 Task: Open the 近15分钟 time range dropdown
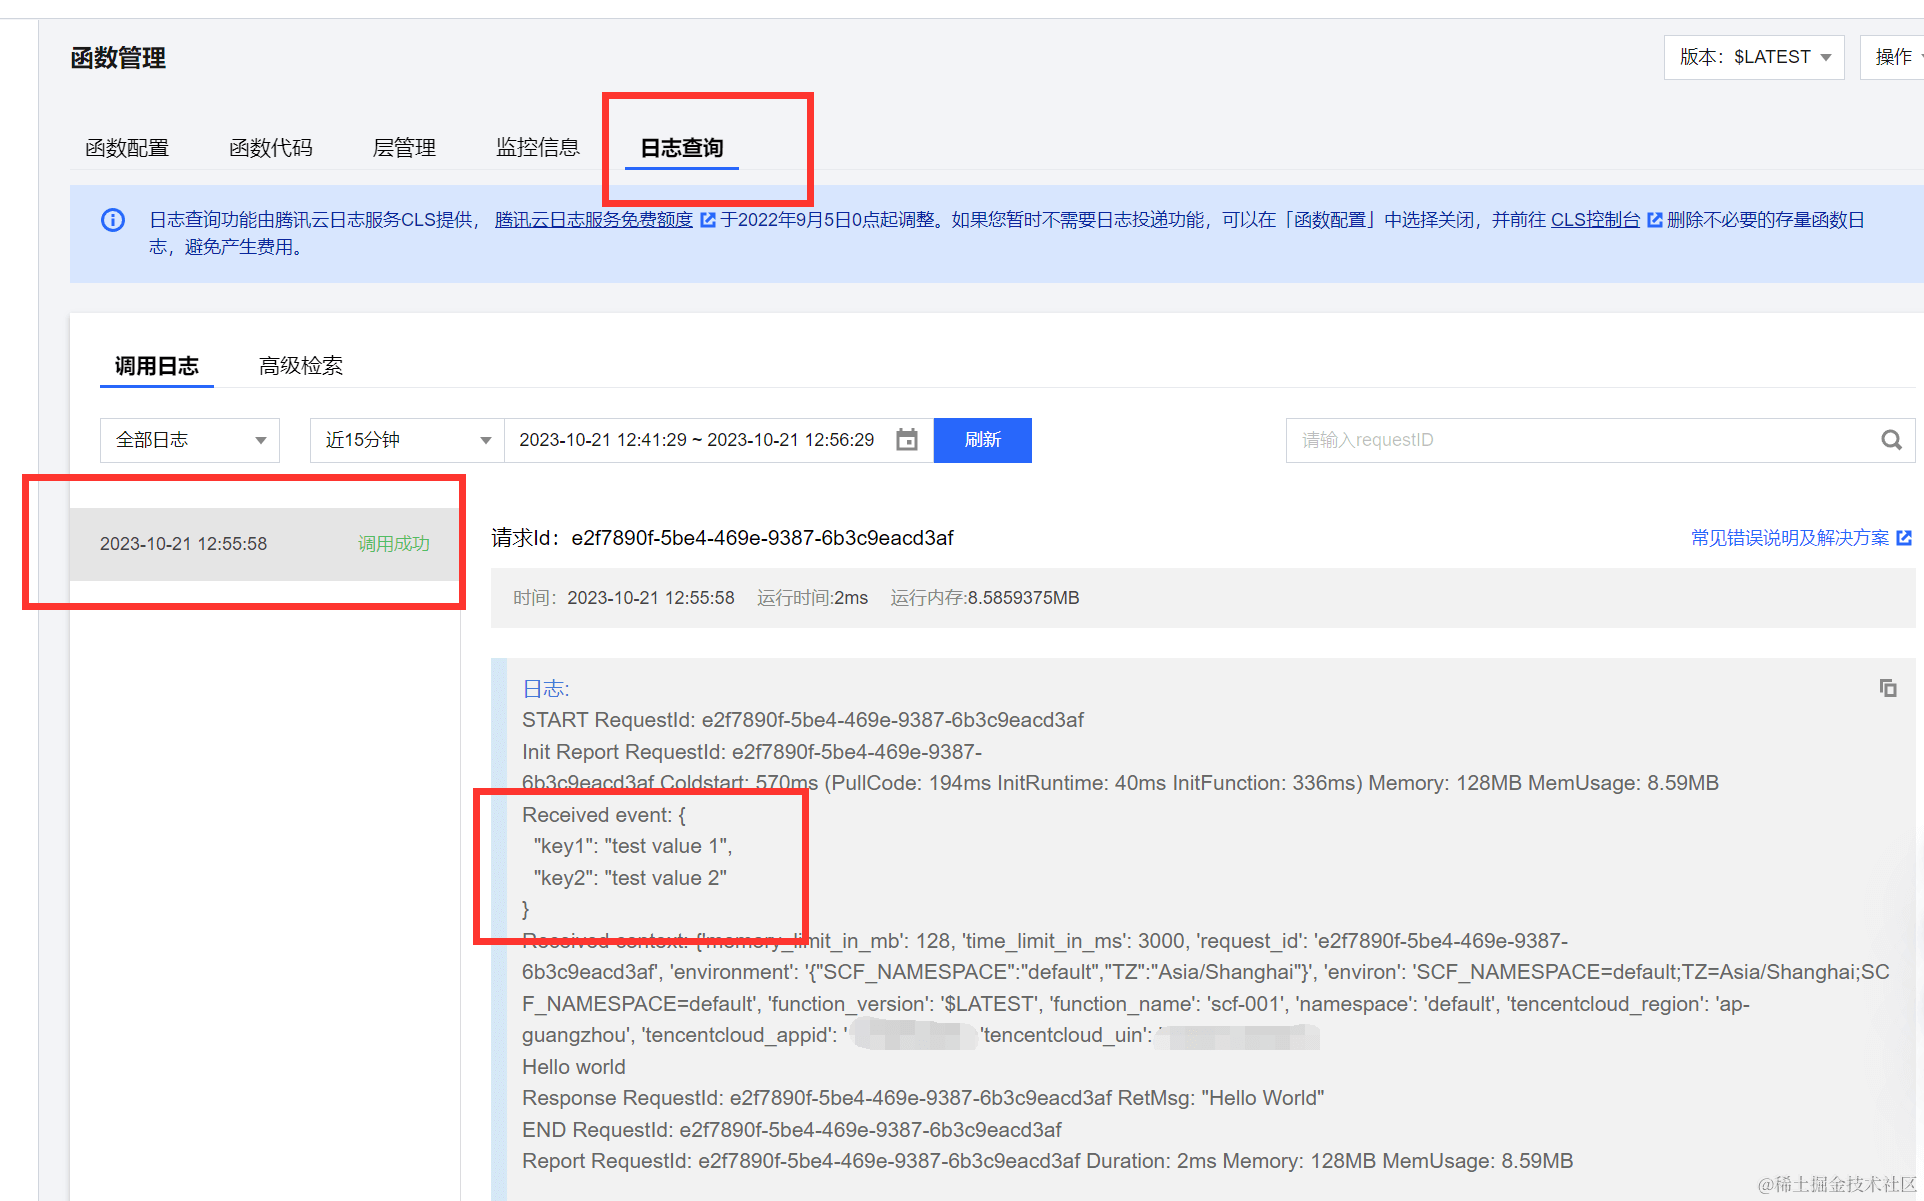(x=406, y=440)
